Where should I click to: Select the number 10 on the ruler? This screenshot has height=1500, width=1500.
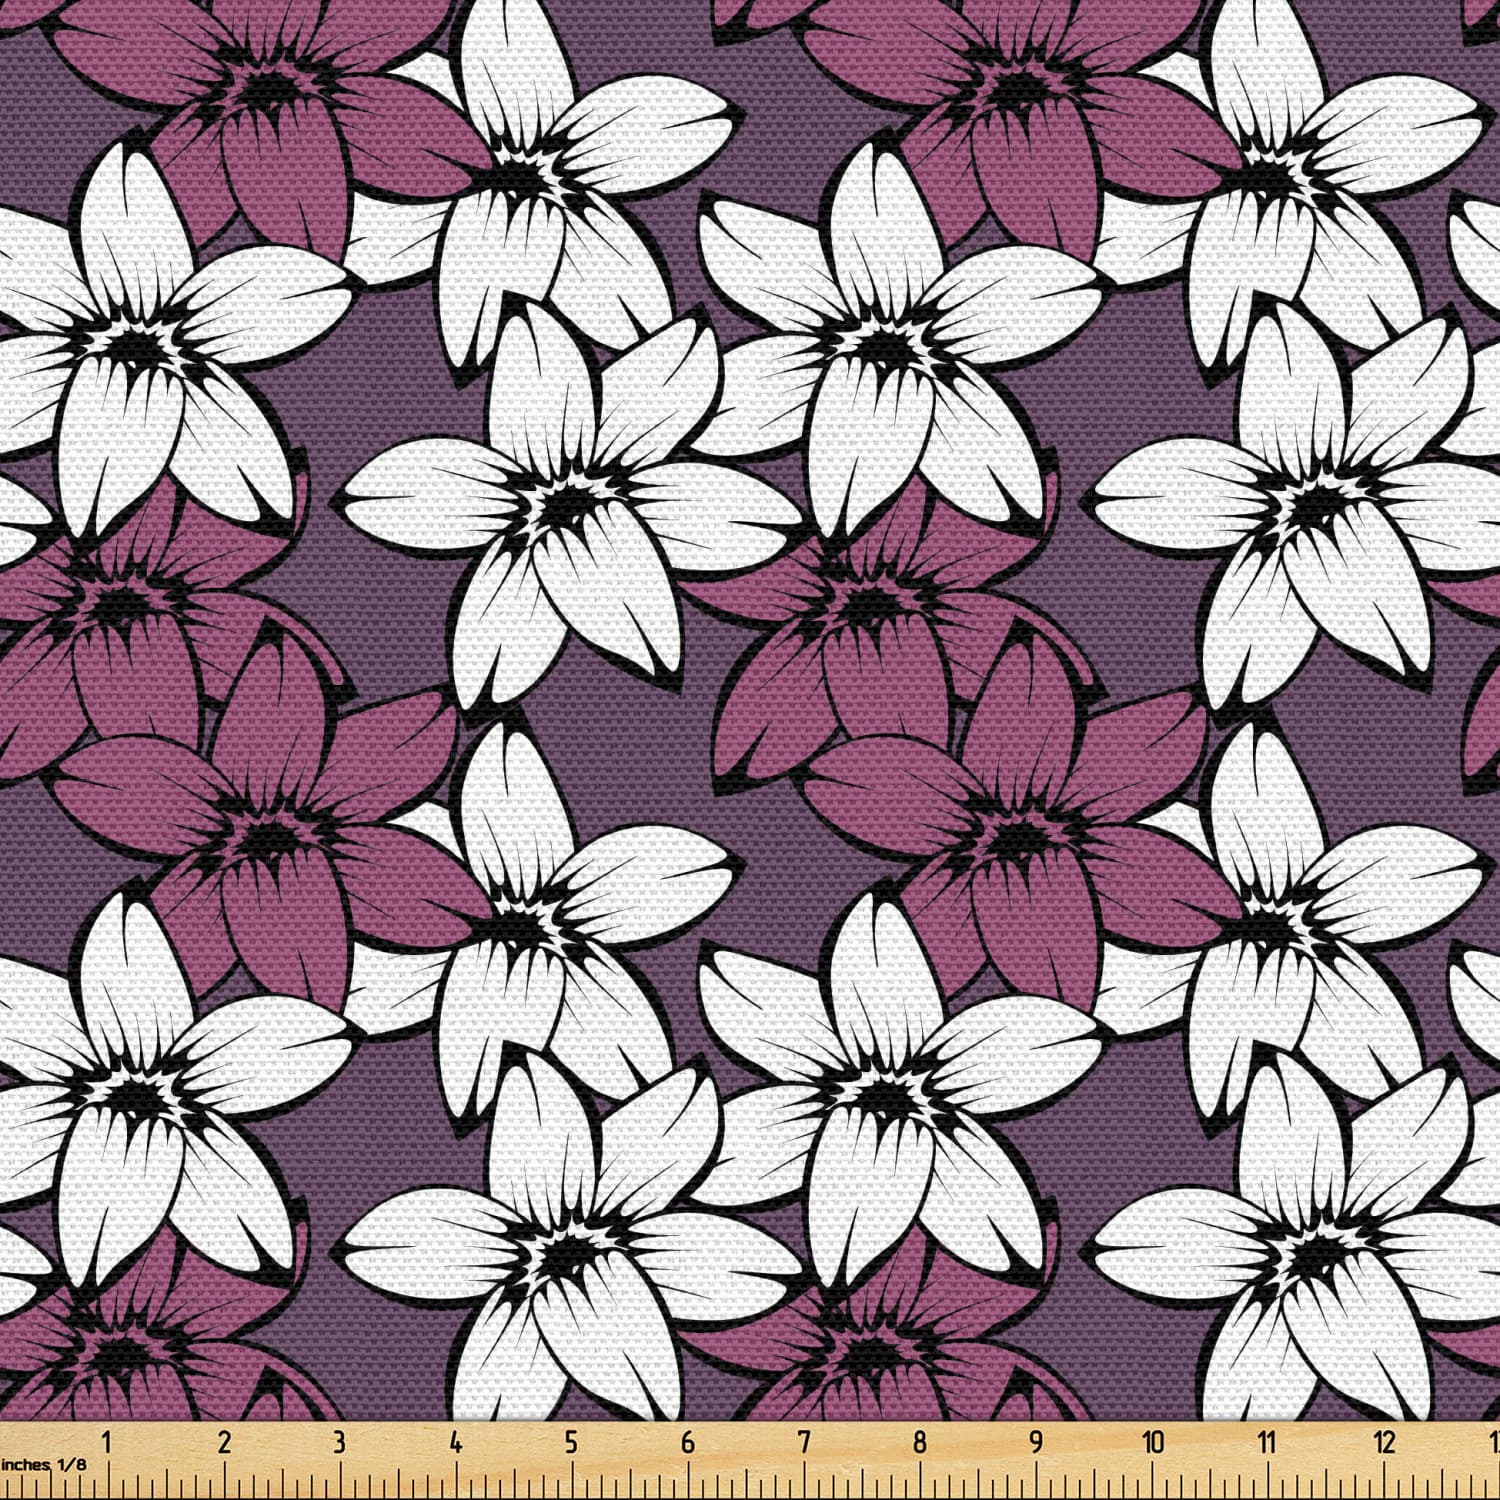1153,1442
